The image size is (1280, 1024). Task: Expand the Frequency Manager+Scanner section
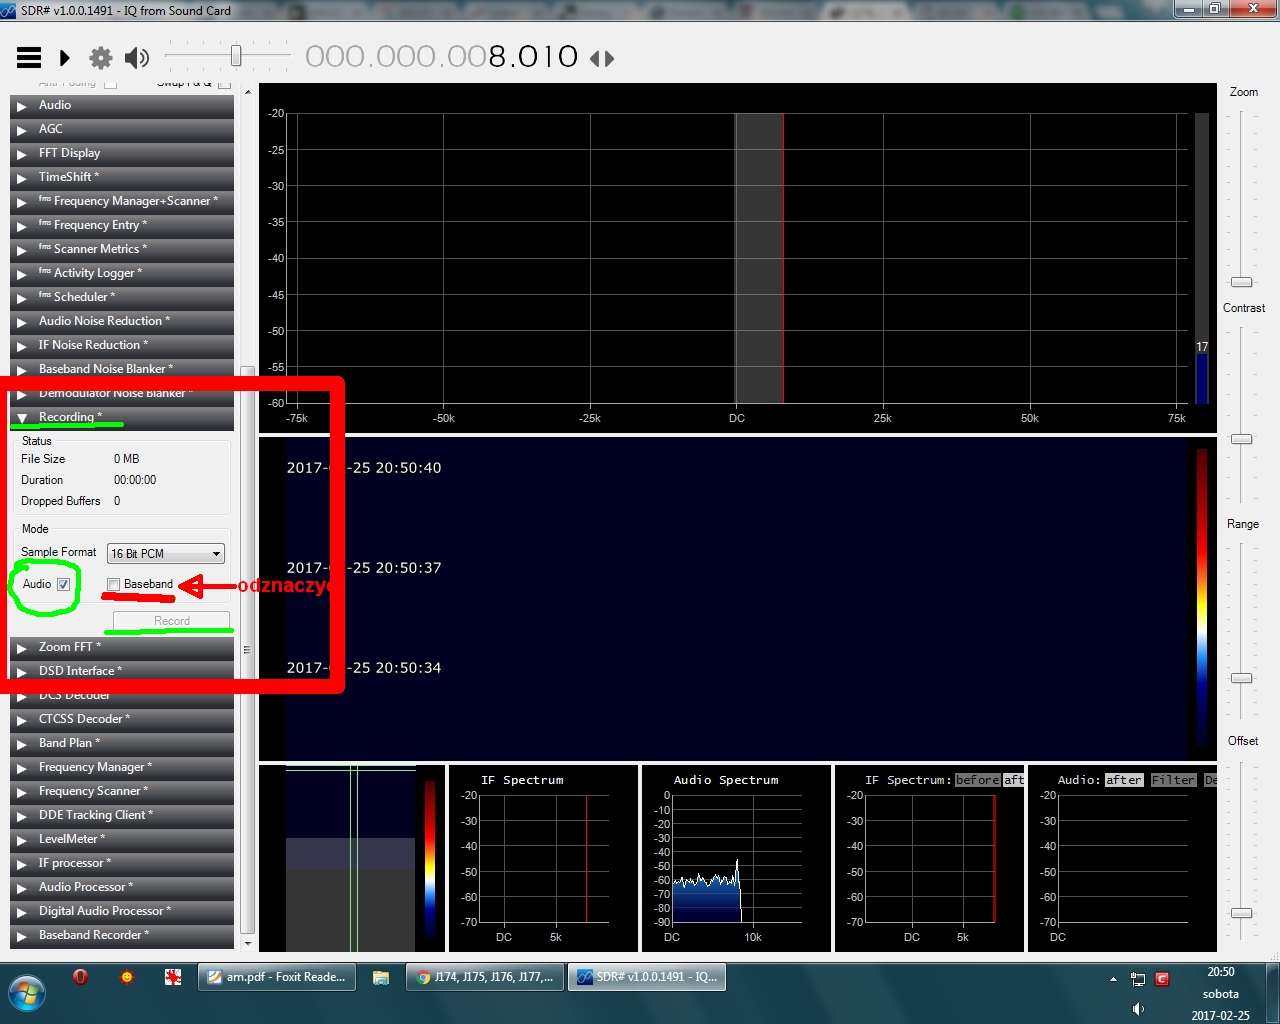[x=122, y=201]
